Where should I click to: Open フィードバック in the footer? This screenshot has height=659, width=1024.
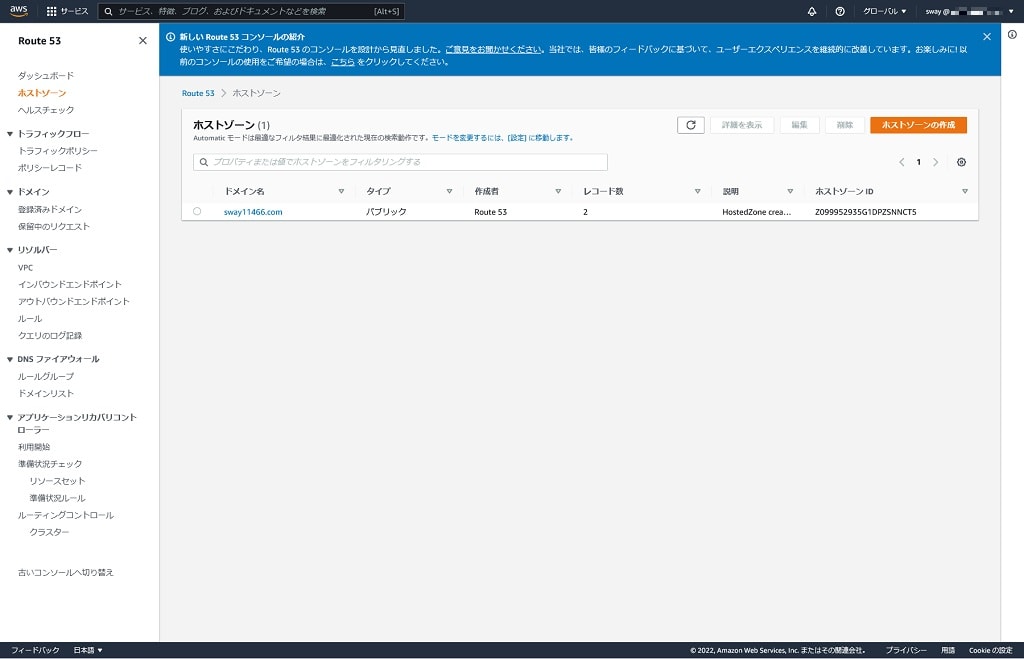tap(35, 650)
